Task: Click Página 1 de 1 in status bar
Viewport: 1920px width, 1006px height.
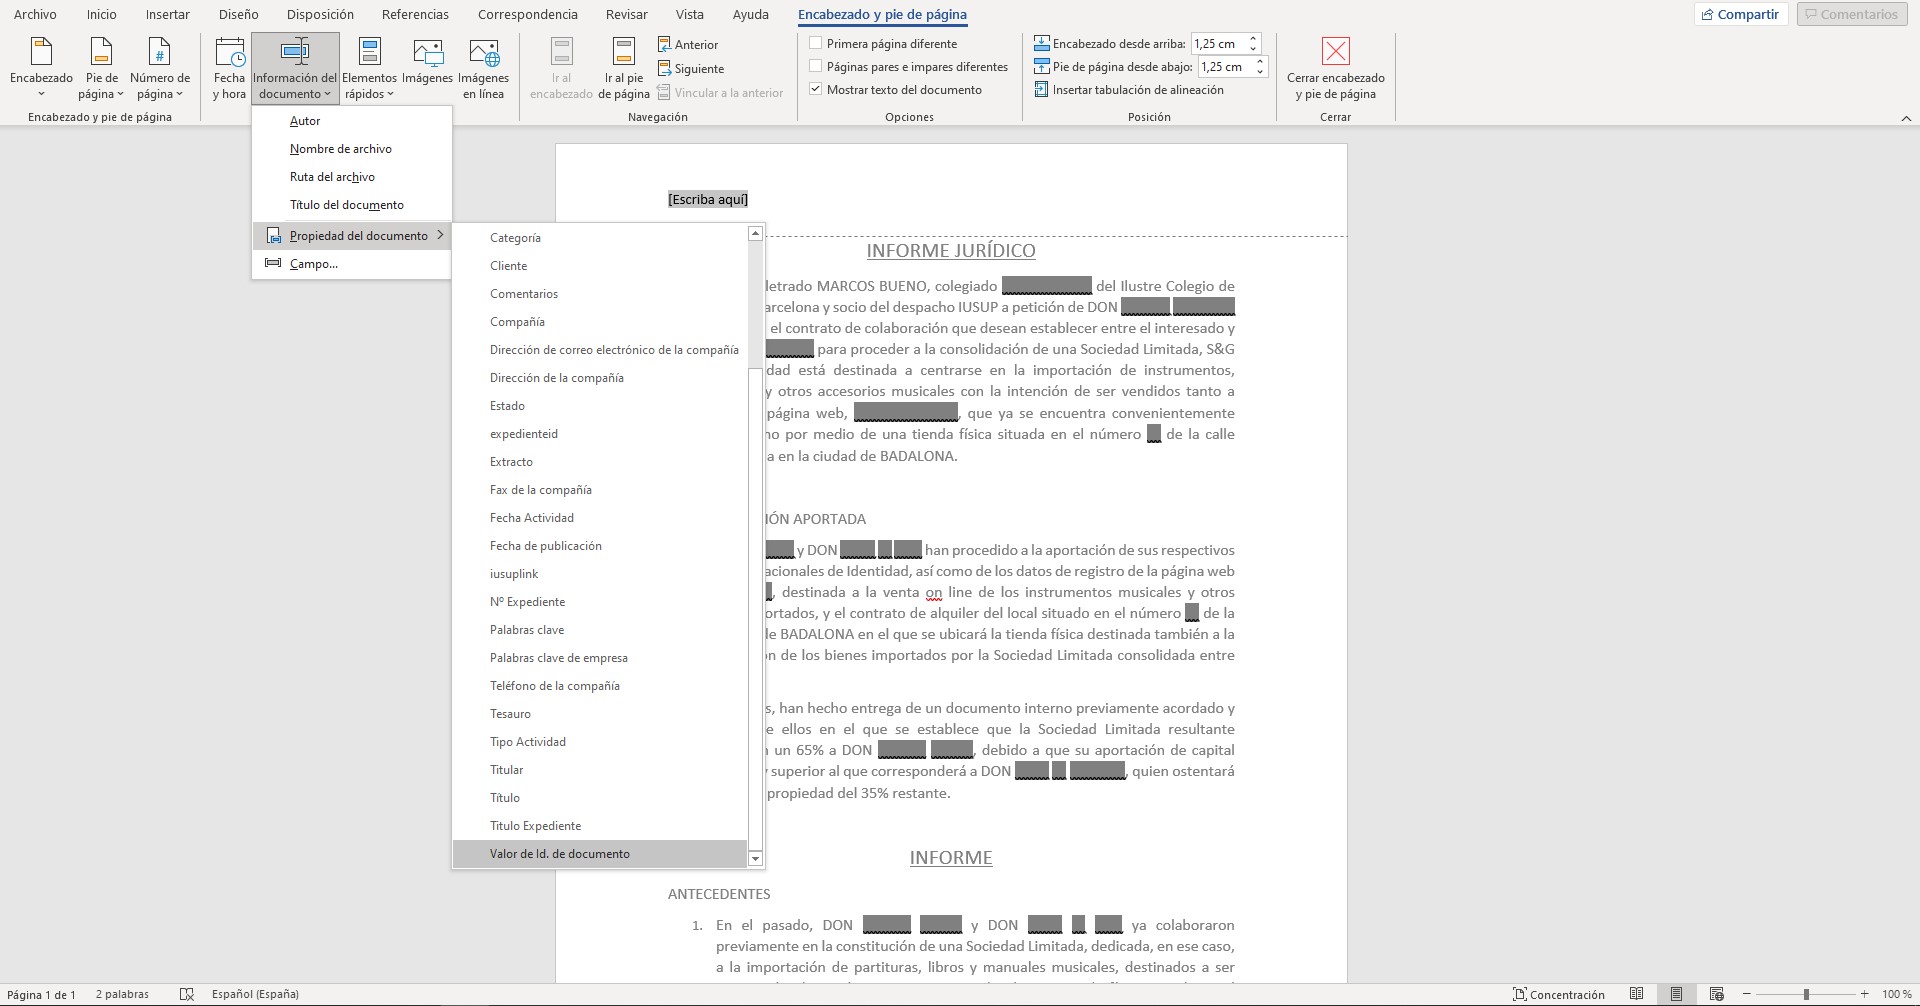Action: click(42, 994)
